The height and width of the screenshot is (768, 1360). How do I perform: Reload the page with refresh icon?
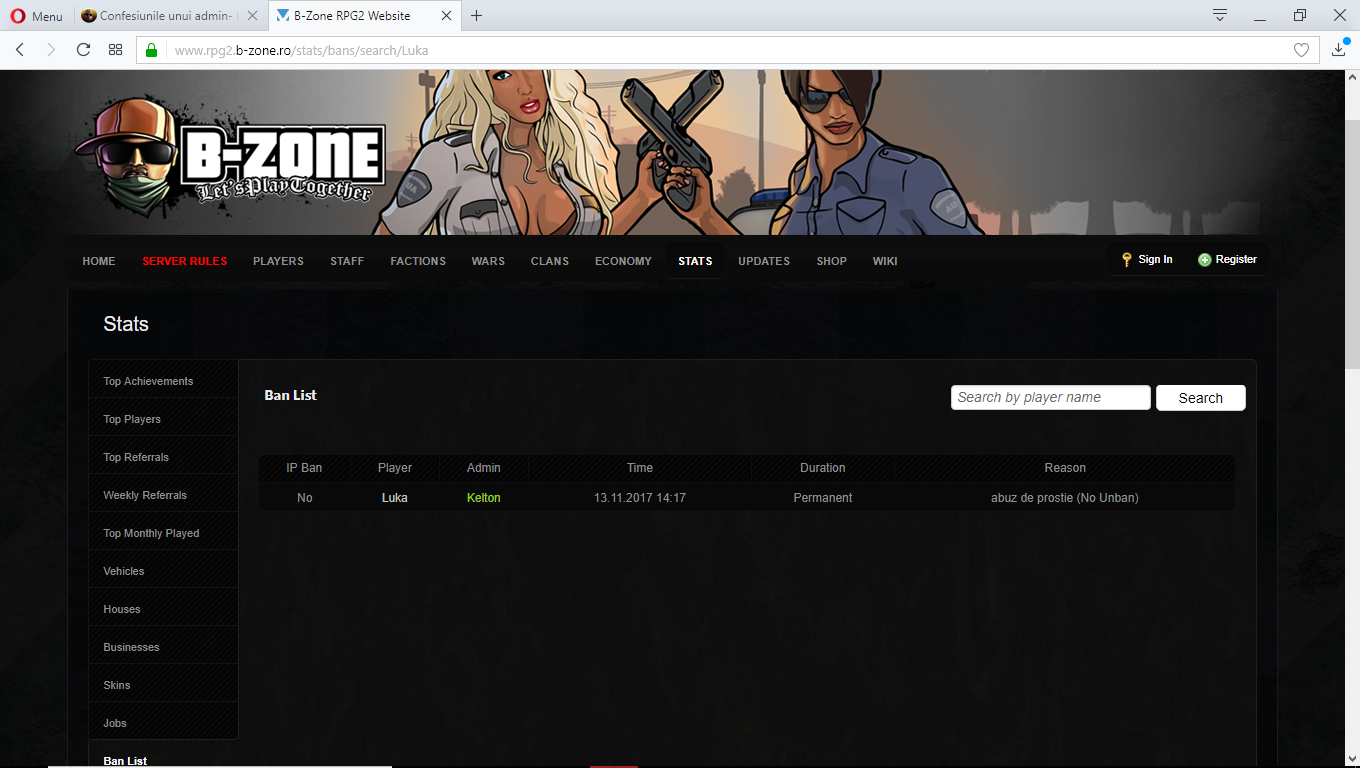[83, 49]
